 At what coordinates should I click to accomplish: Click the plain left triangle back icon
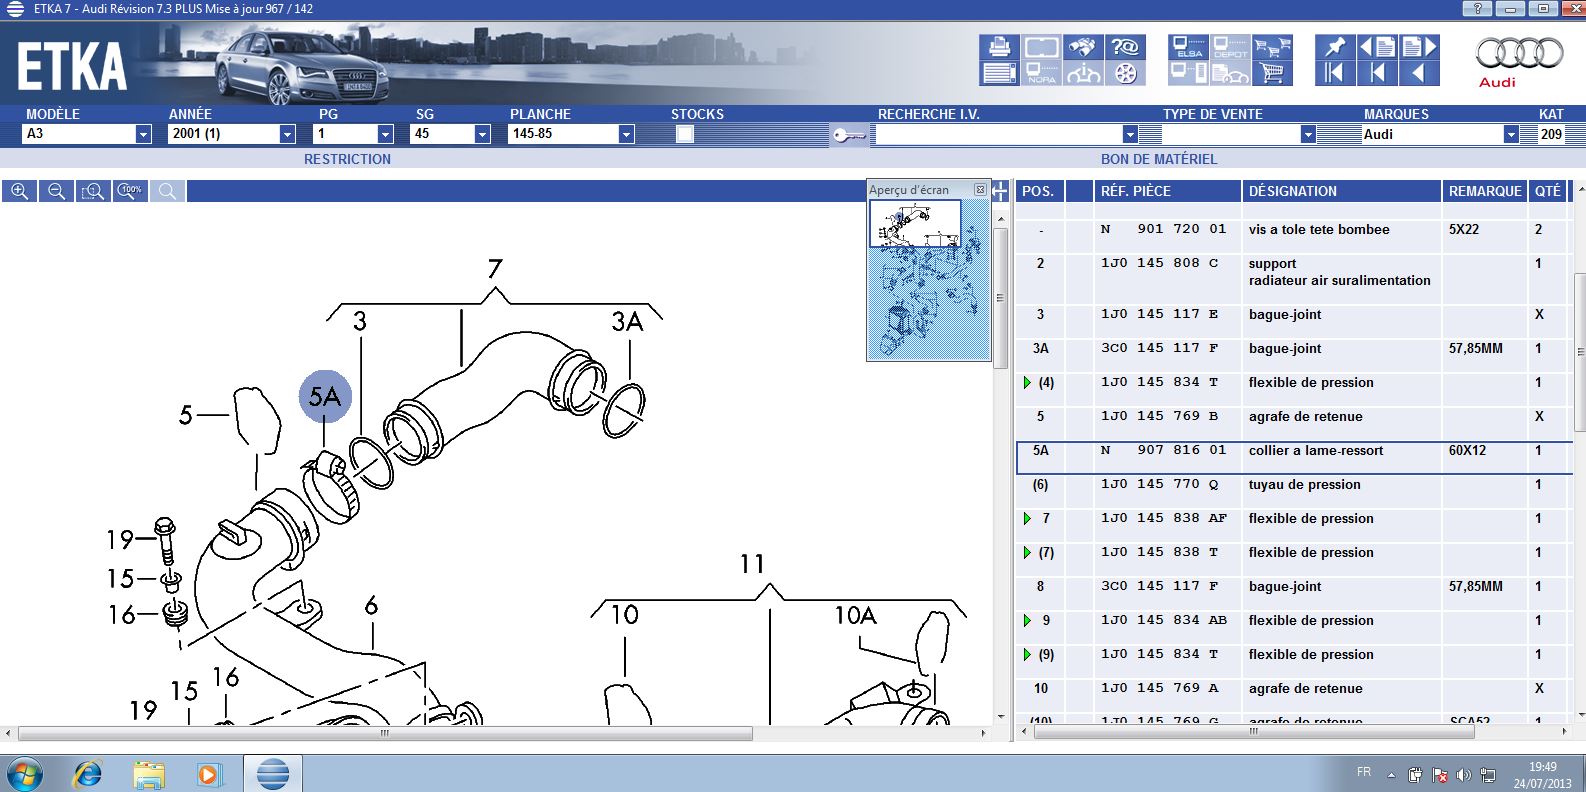(x=1419, y=73)
